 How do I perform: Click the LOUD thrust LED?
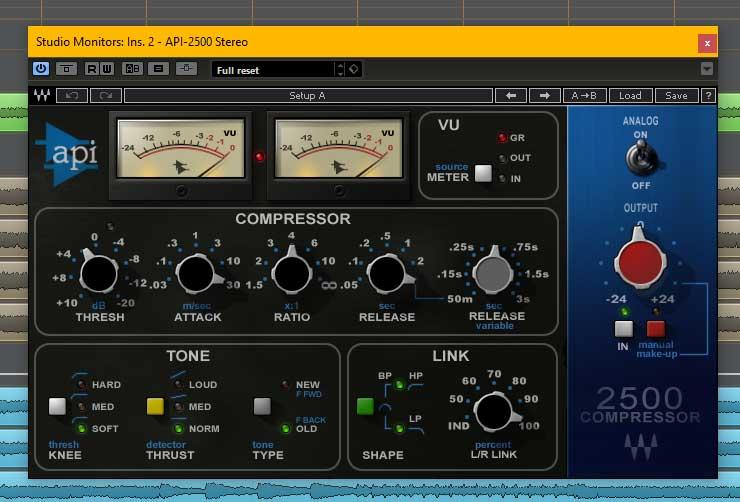(179, 385)
